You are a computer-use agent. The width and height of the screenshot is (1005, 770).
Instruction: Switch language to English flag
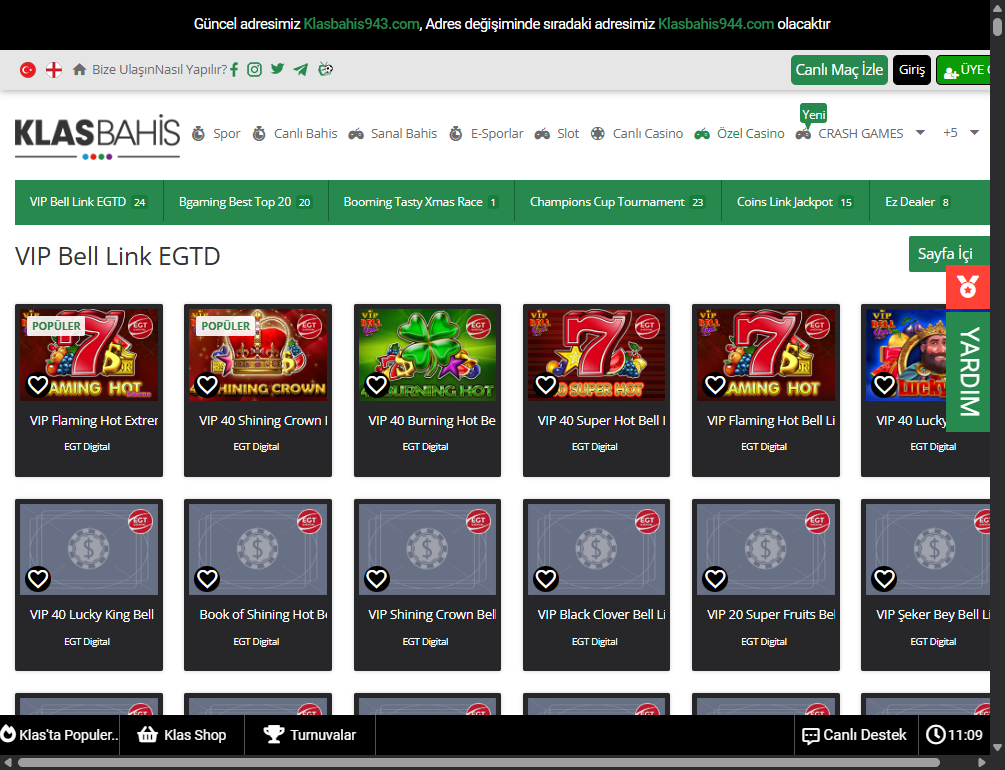tap(54, 70)
